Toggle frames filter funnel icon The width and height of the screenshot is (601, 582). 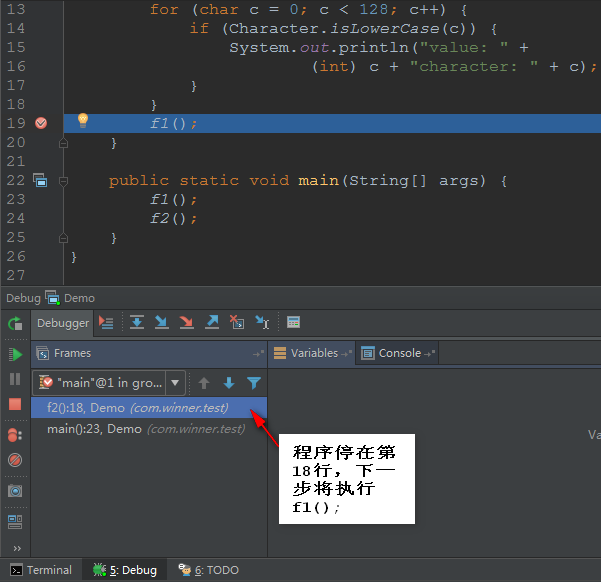[254, 383]
